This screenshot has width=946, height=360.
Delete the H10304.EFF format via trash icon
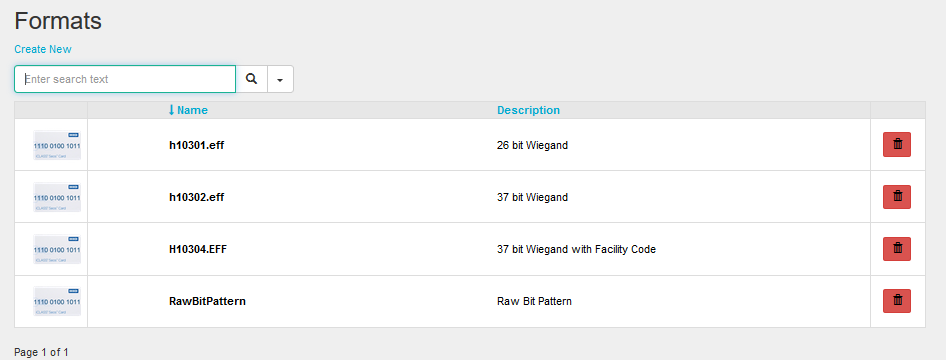point(897,248)
